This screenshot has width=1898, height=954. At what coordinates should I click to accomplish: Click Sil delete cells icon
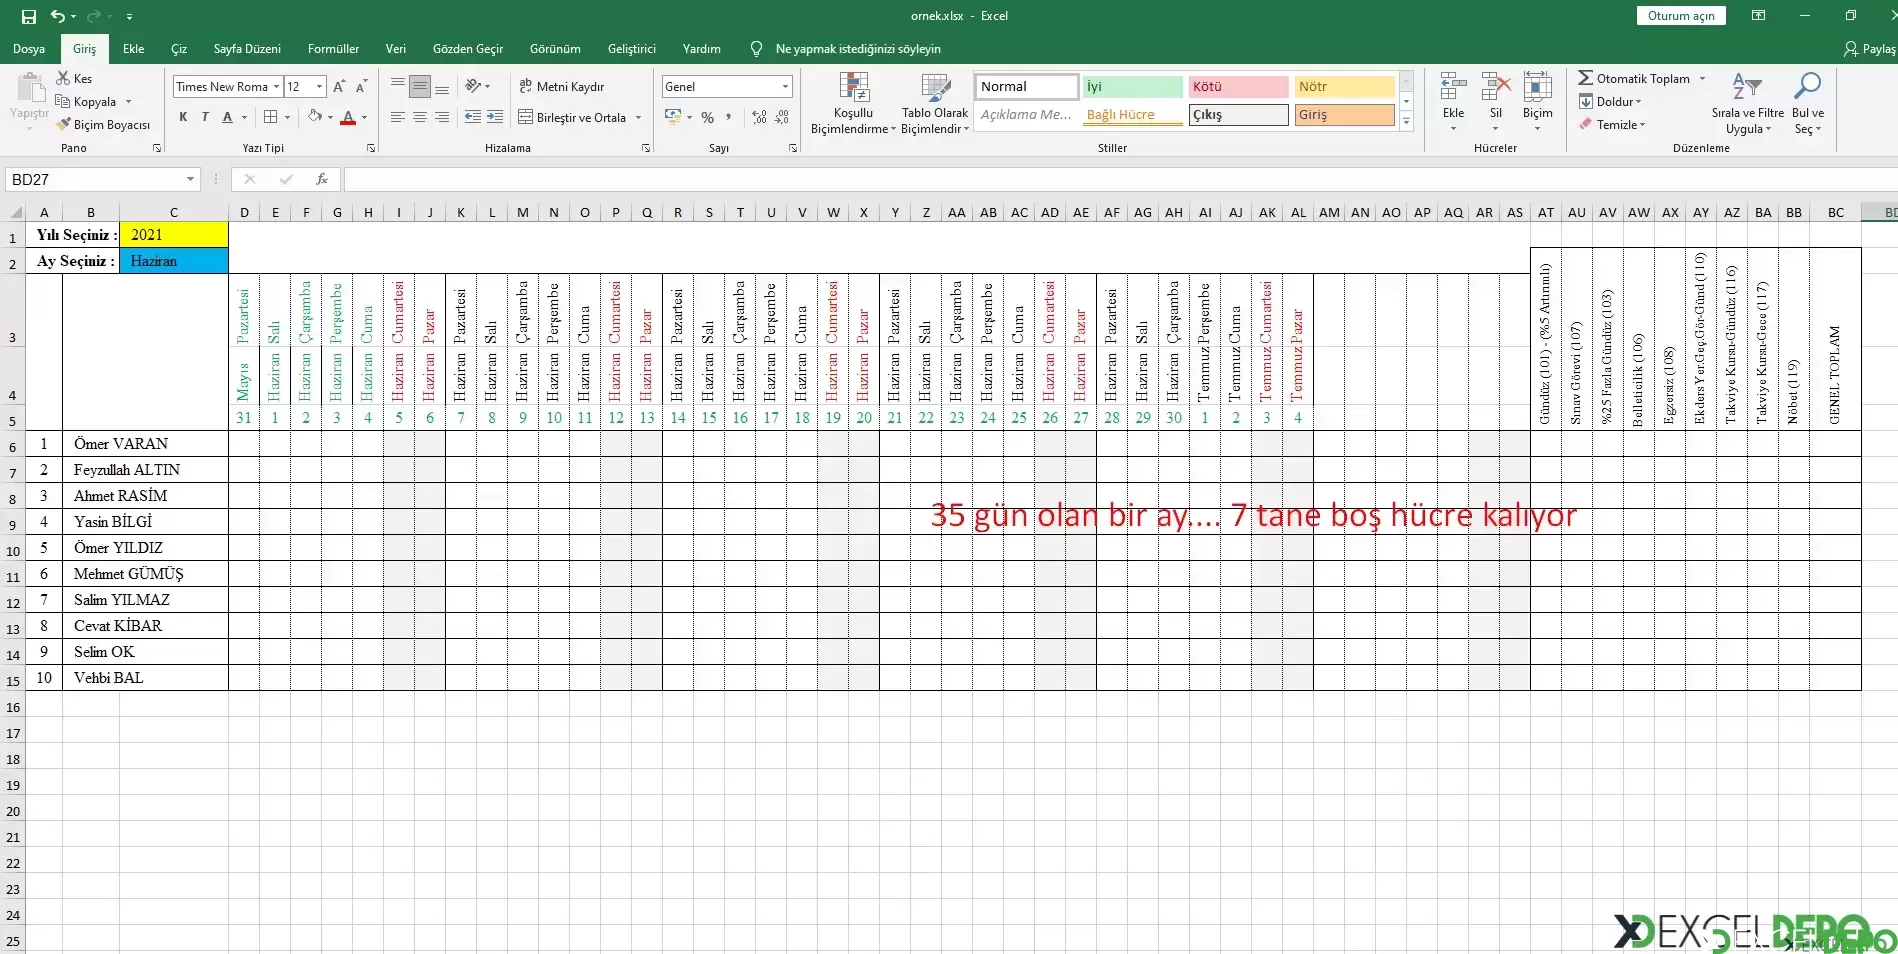[x=1495, y=87]
